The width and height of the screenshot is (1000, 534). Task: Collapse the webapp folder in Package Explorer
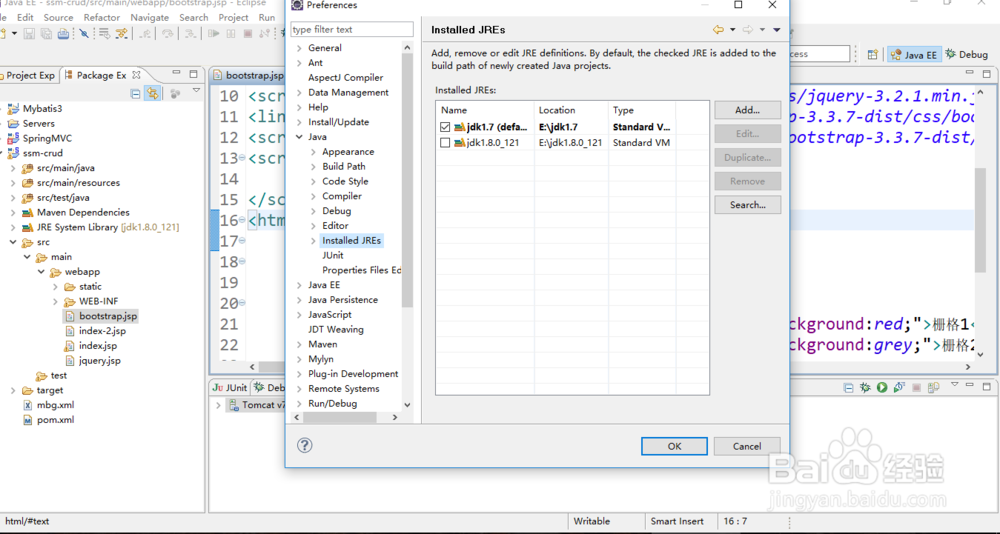click(x=41, y=272)
